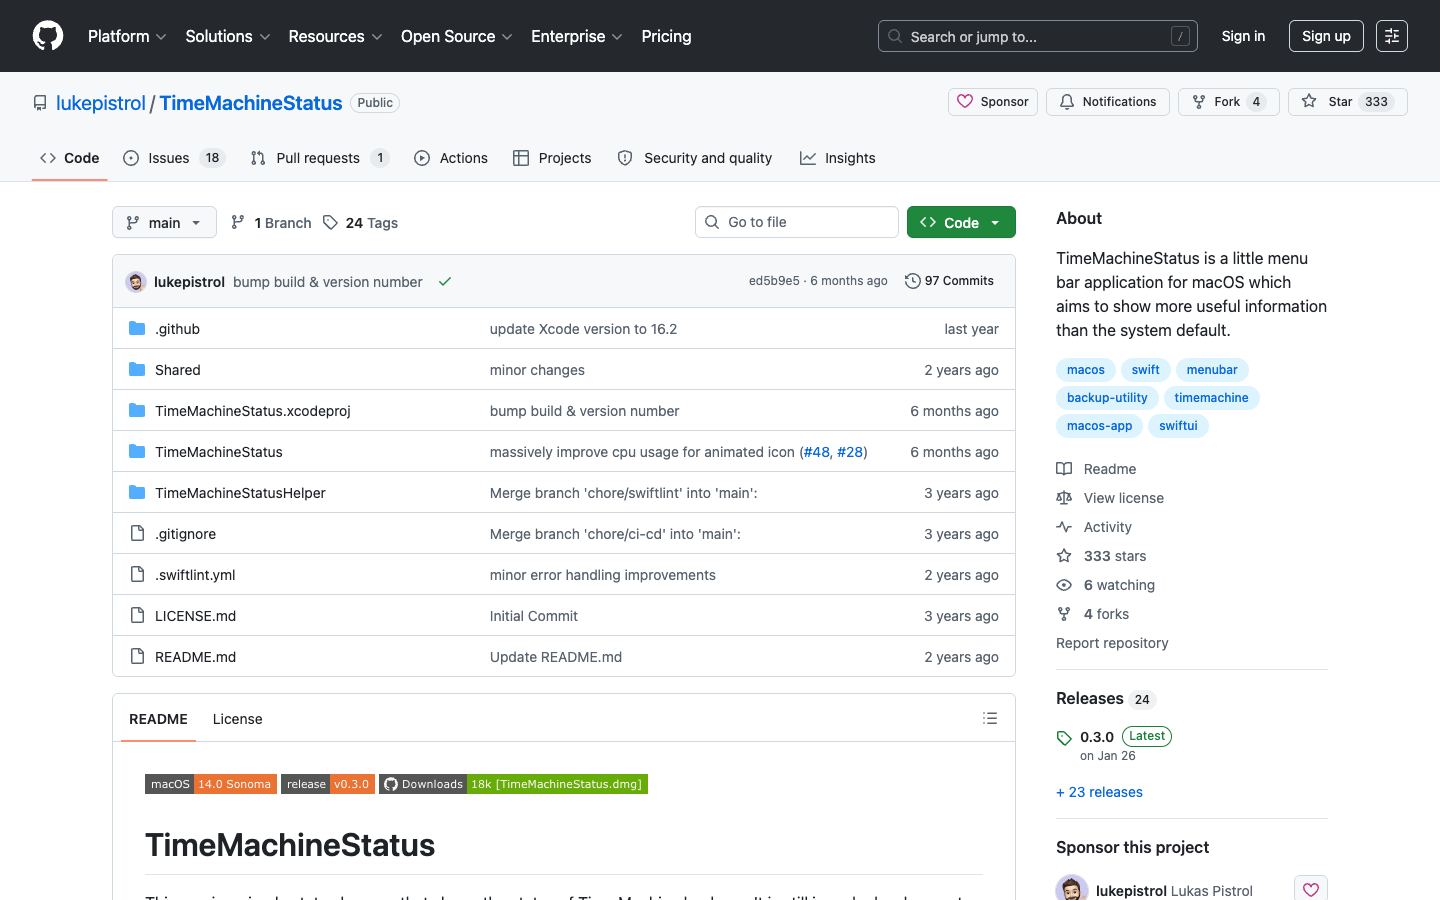Open the Pricing link
The height and width of the screenshot is (900, 1440).
click(x=666, y=36)
